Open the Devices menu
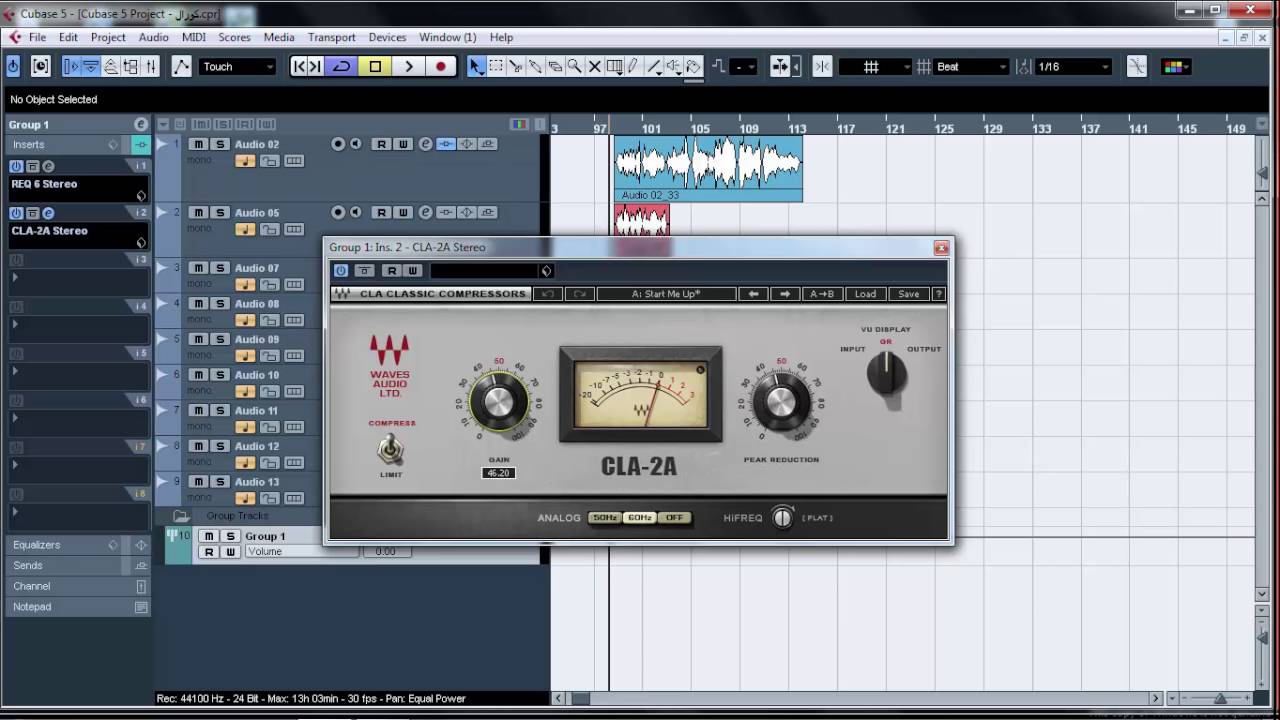 387,37
